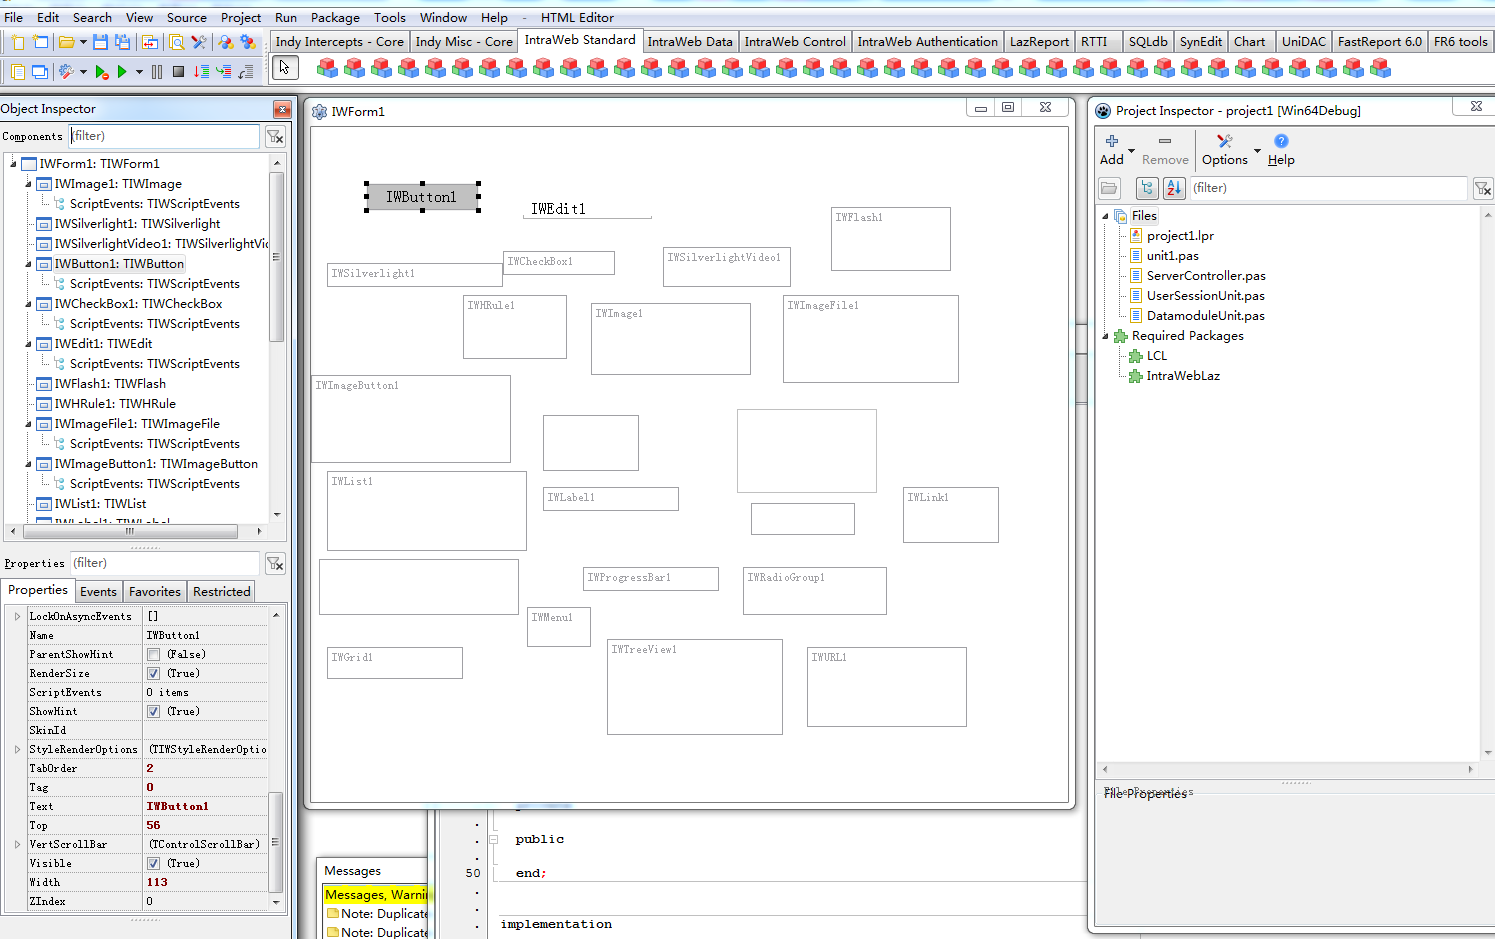
Task: Select IWSilverlight1 in component tree
Action: click(137, 224)
